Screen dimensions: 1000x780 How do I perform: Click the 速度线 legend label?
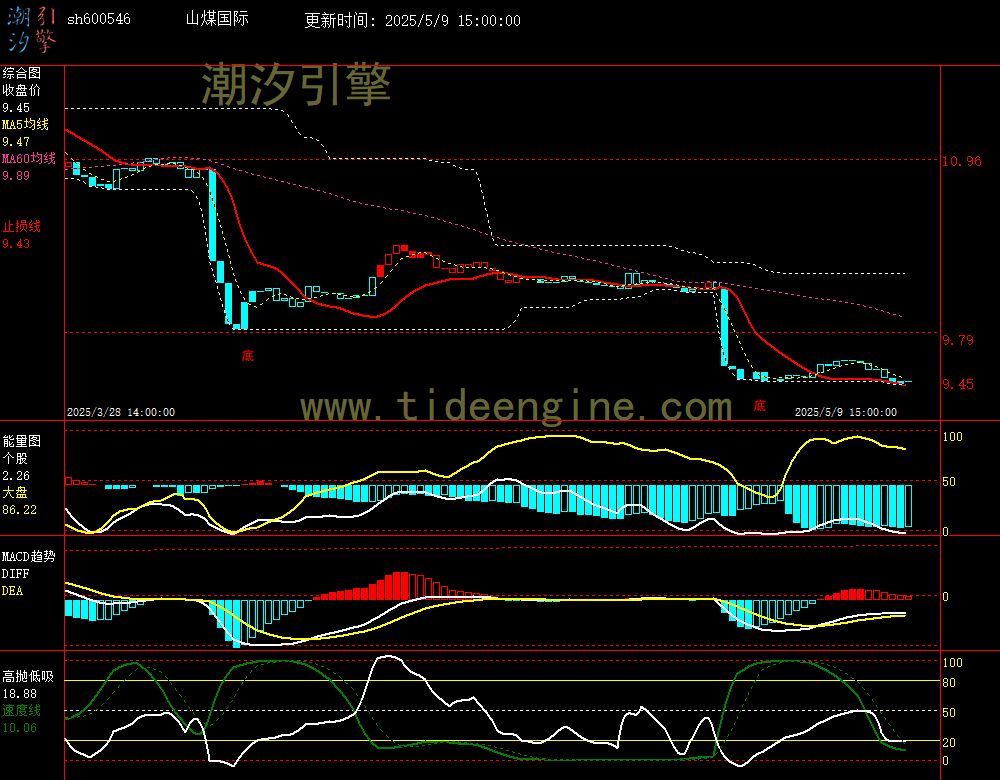(x=22, y=710)
